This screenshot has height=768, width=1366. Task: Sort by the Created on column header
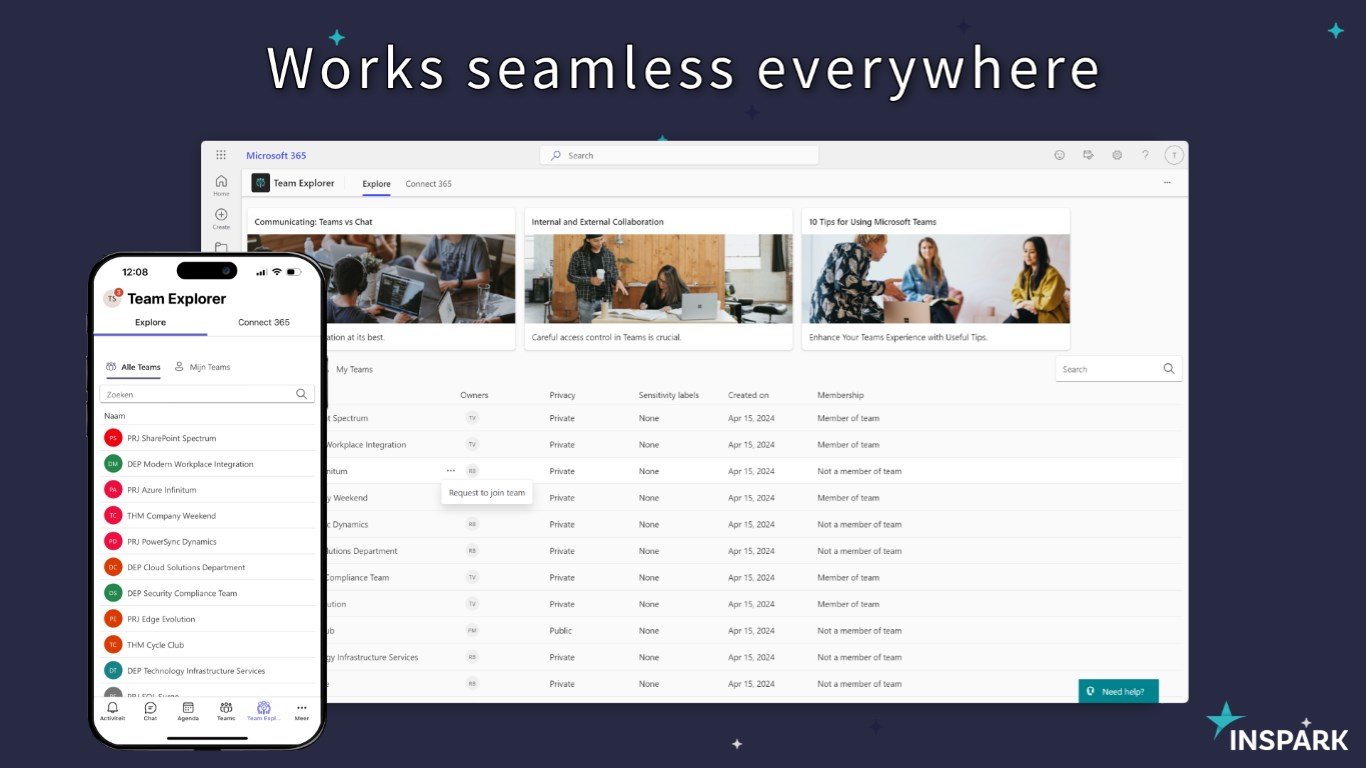pos(748,395)
